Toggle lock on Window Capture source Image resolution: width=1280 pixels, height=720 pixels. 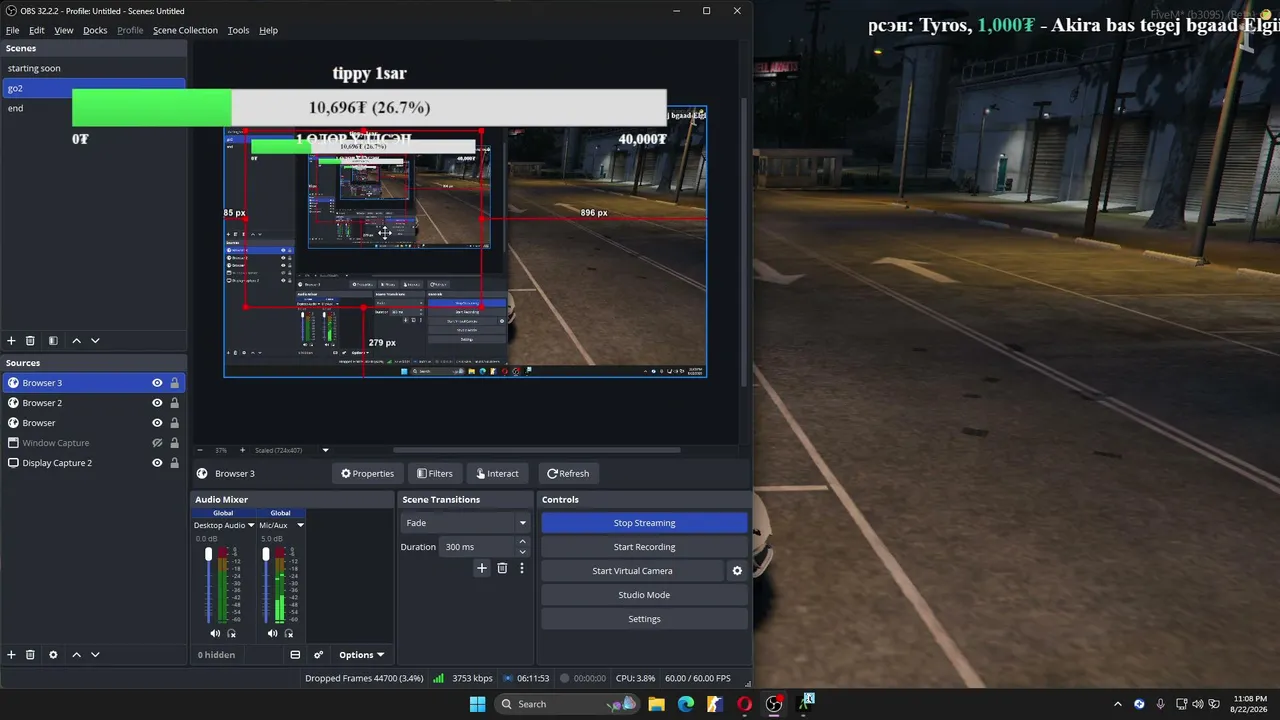pos(174,443)
